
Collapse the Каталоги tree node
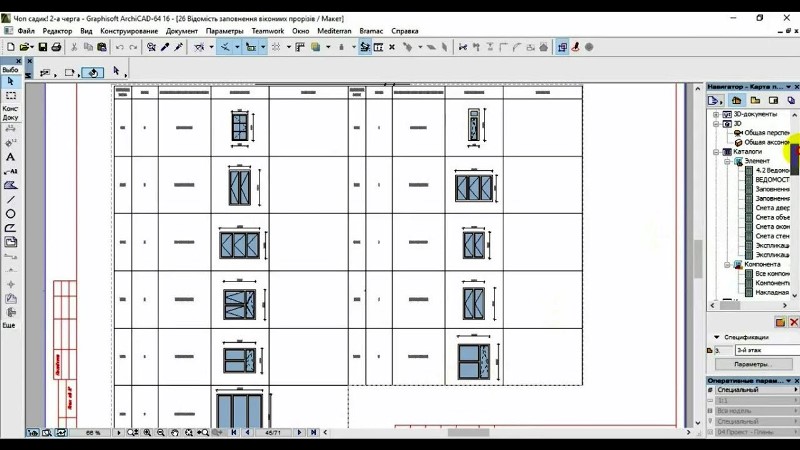click(716, 152)
